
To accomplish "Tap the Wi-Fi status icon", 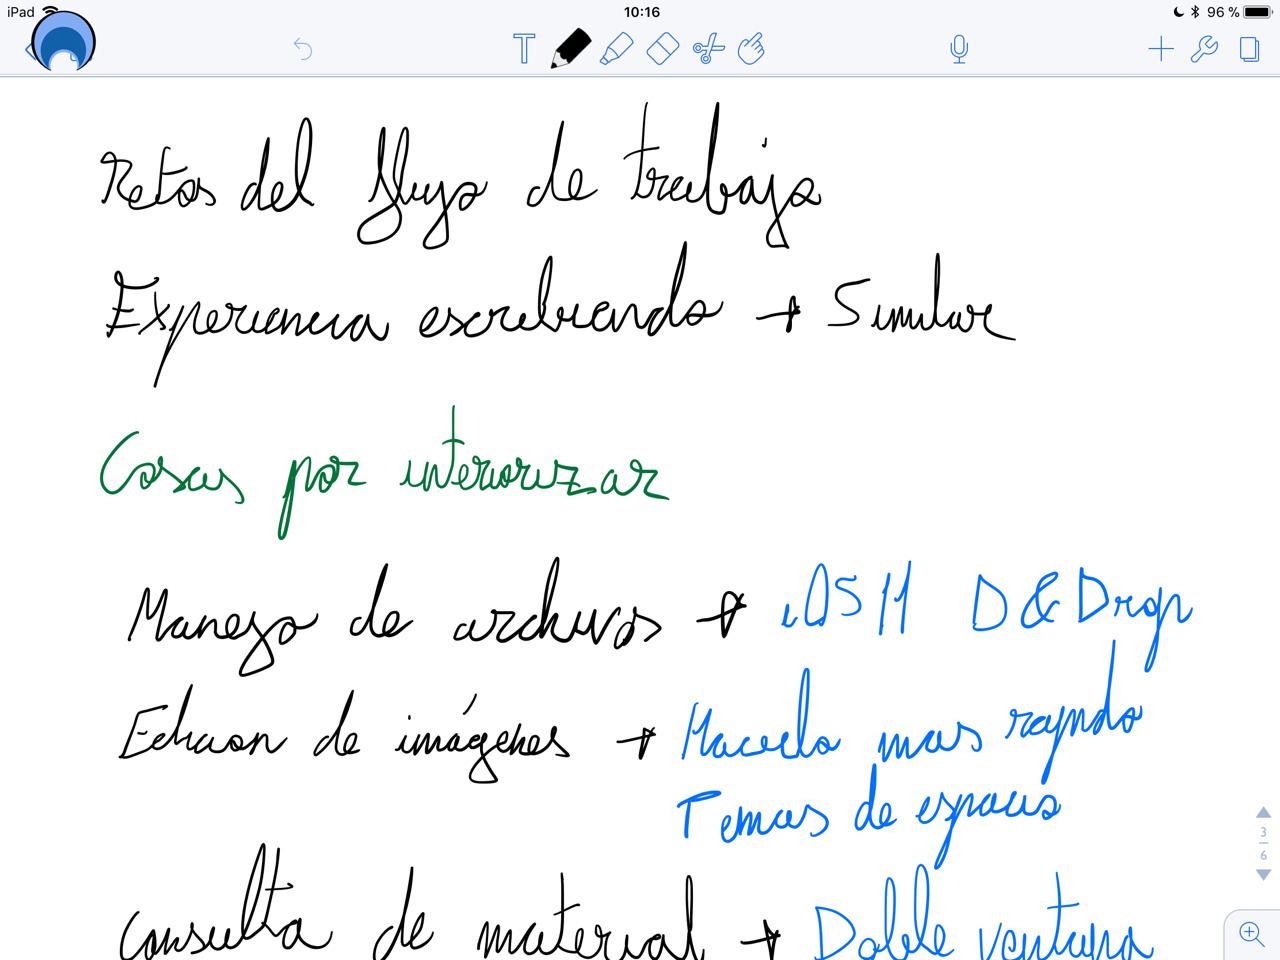I will [49, 11].
